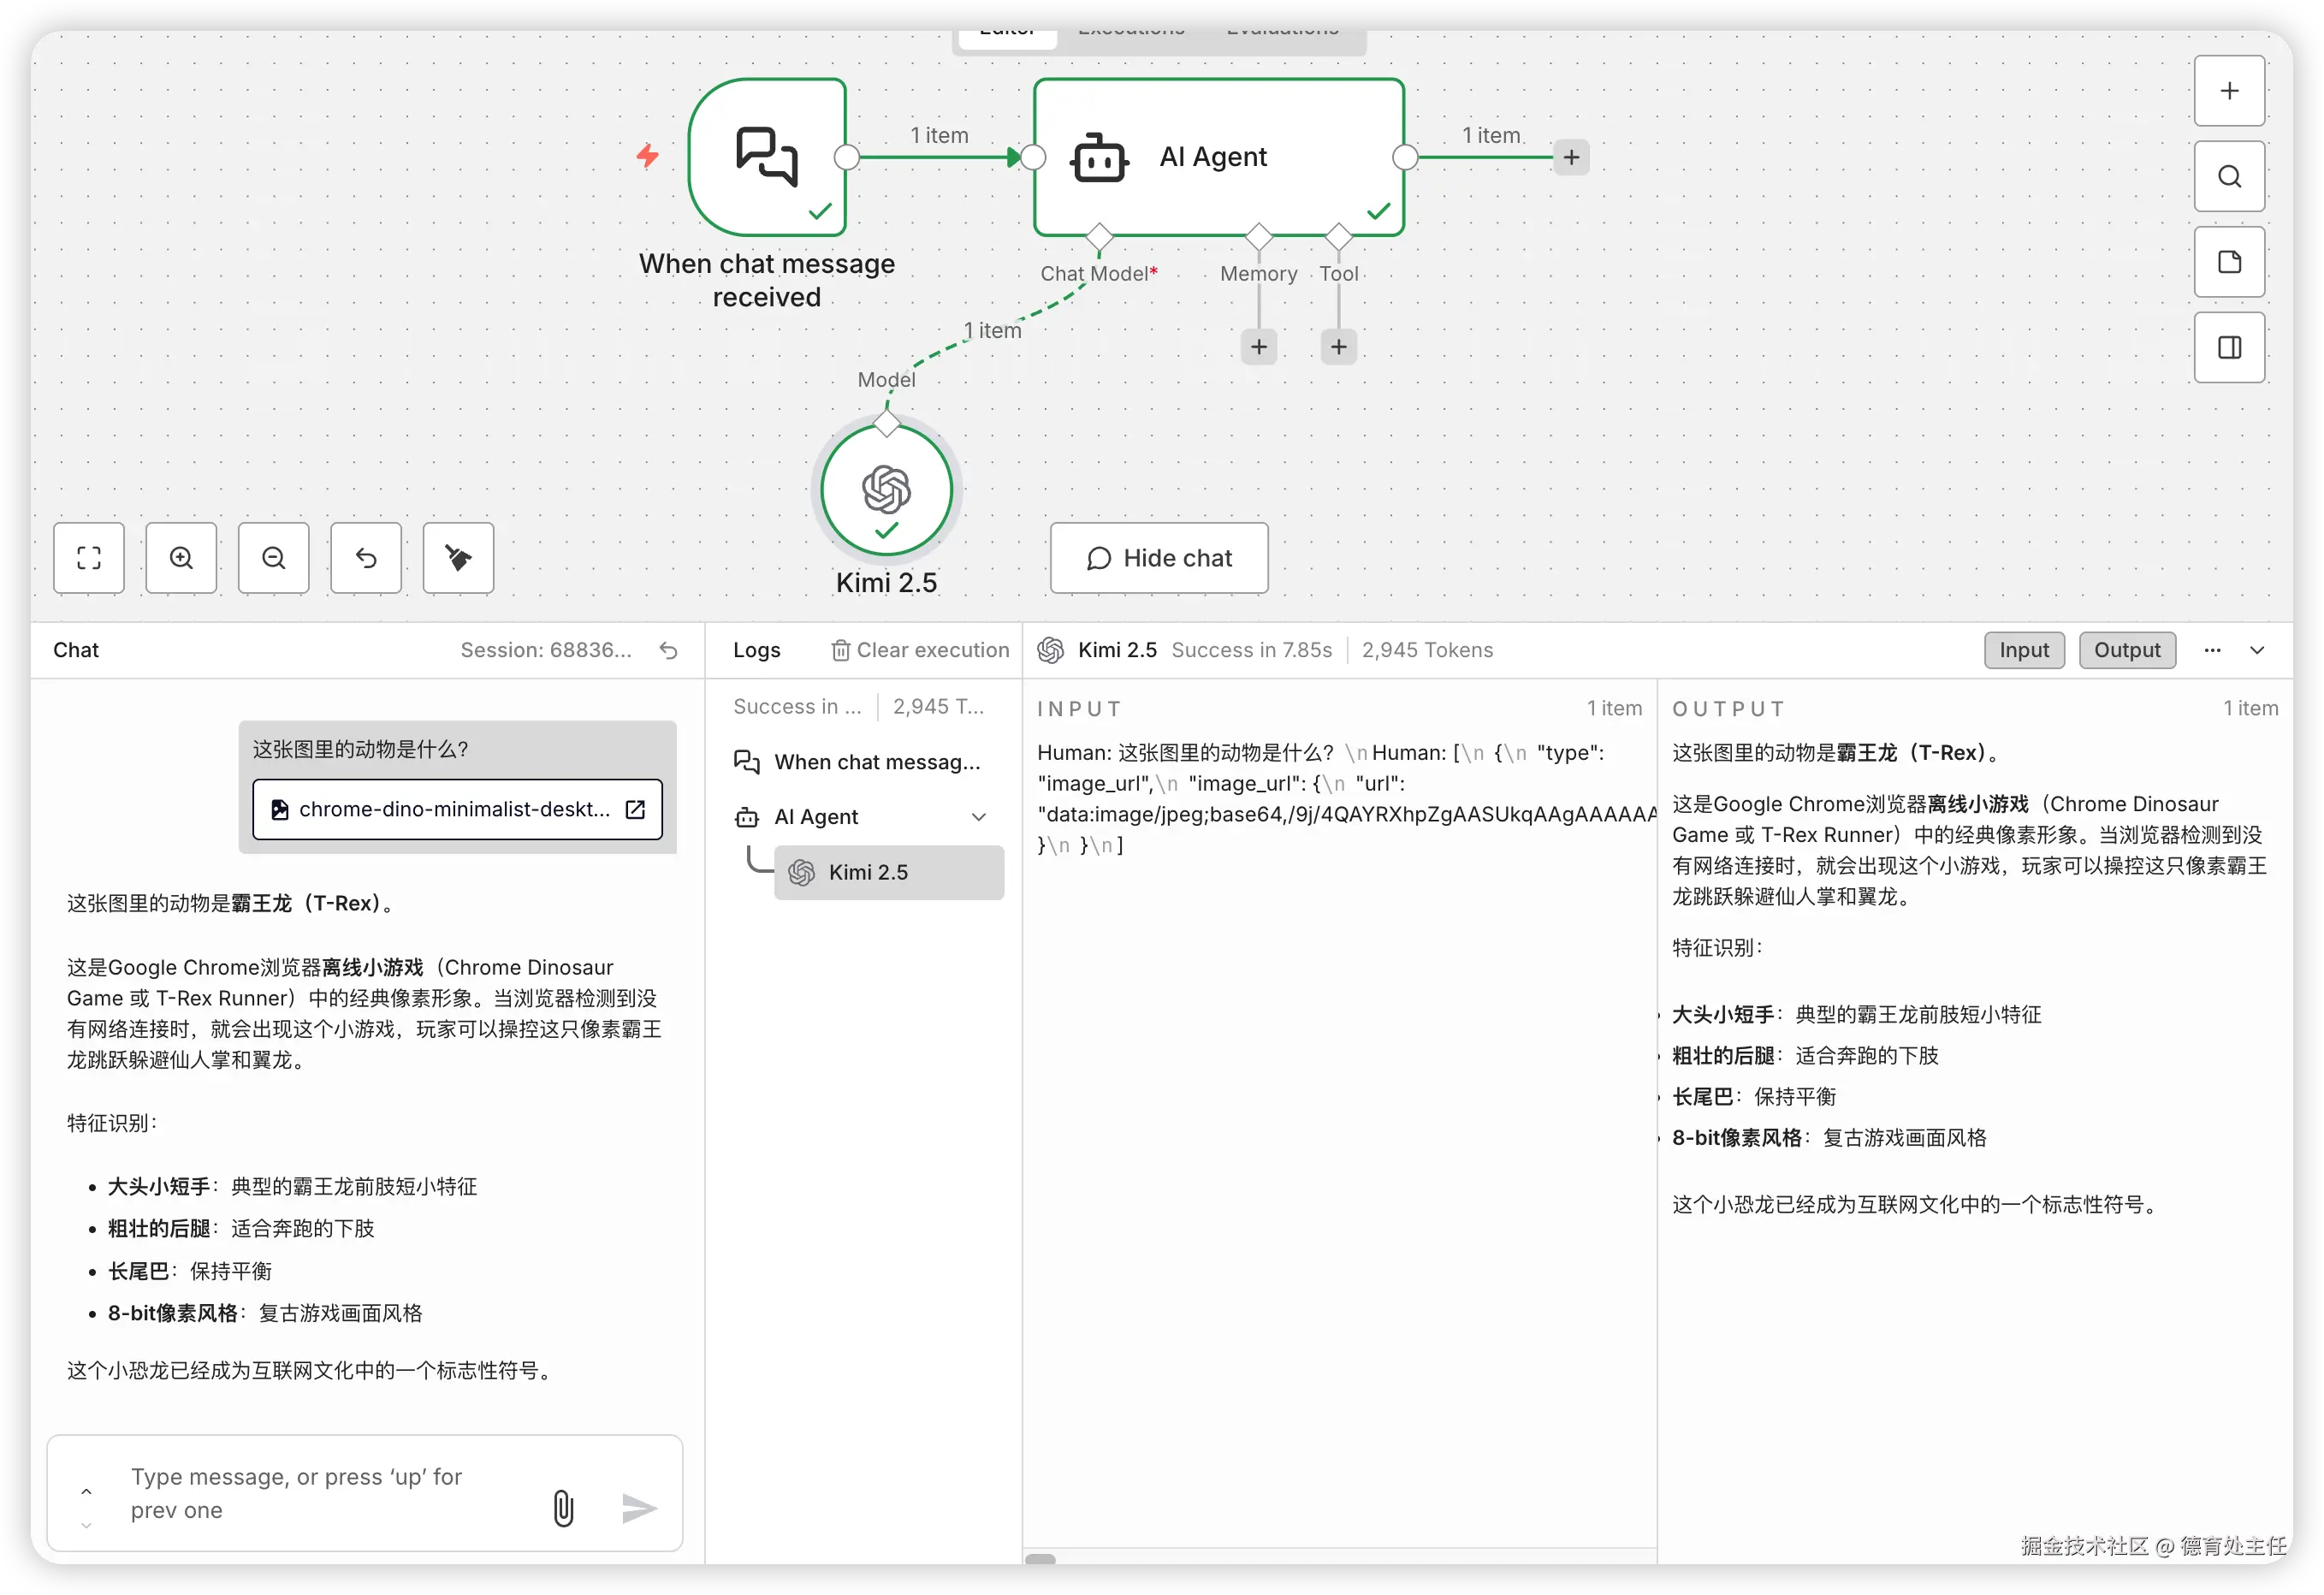Reset the chat session
Screen dimensions: 2324x1595
(x=669, y=651)
